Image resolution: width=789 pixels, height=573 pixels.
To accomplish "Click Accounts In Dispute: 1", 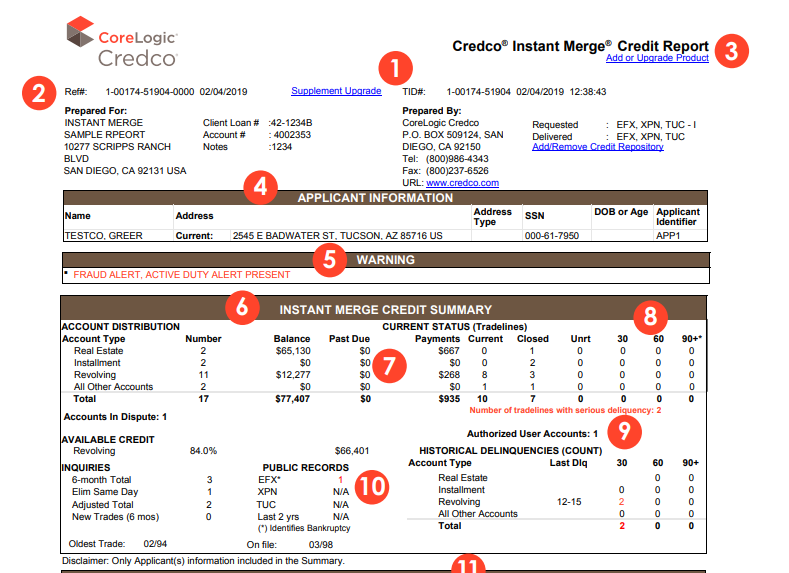I will point(115,417).
